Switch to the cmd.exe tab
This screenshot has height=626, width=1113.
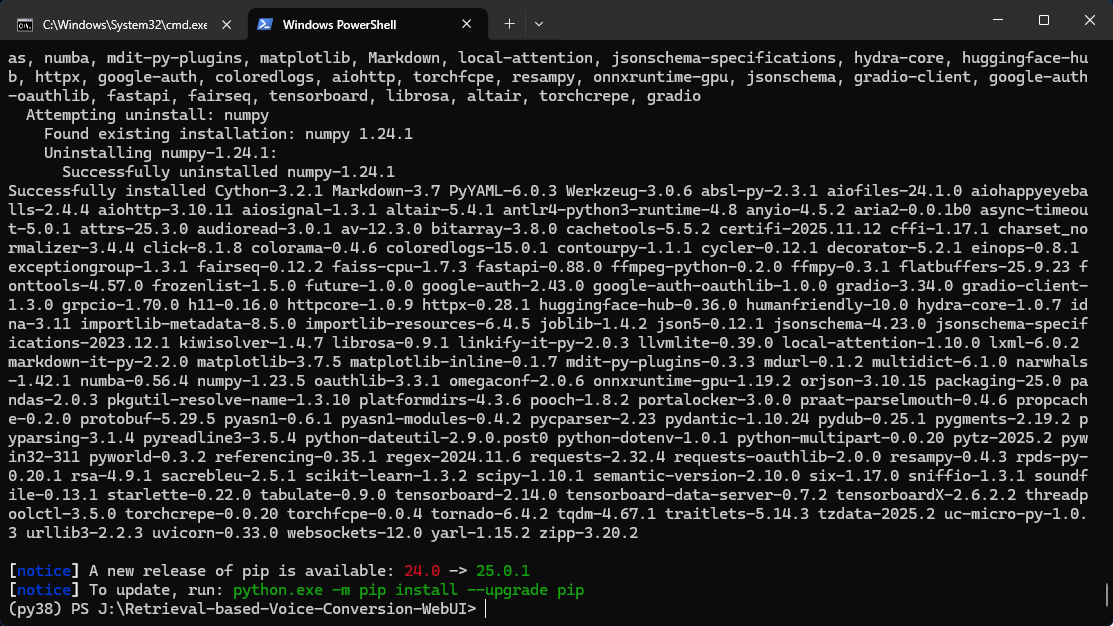coord(124,24)
